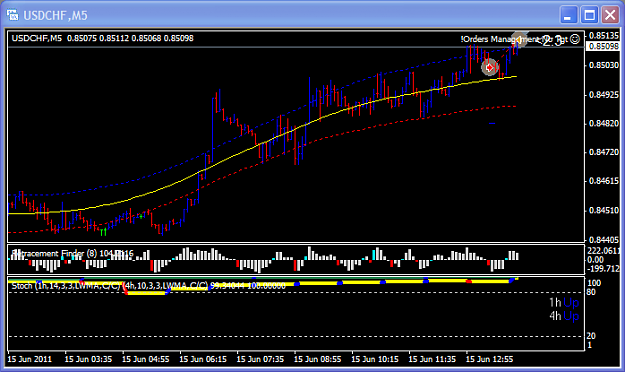Click the stochastic 100 level label
The height and width of the screenshot is (372, 625).
pyautogui.click(x=594, y=283)
